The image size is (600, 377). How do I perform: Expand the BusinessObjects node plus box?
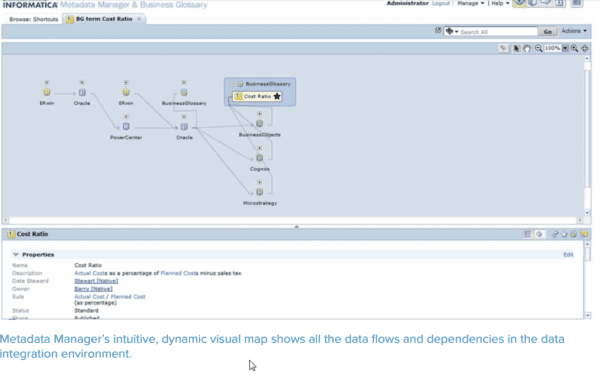click(259, 114)
